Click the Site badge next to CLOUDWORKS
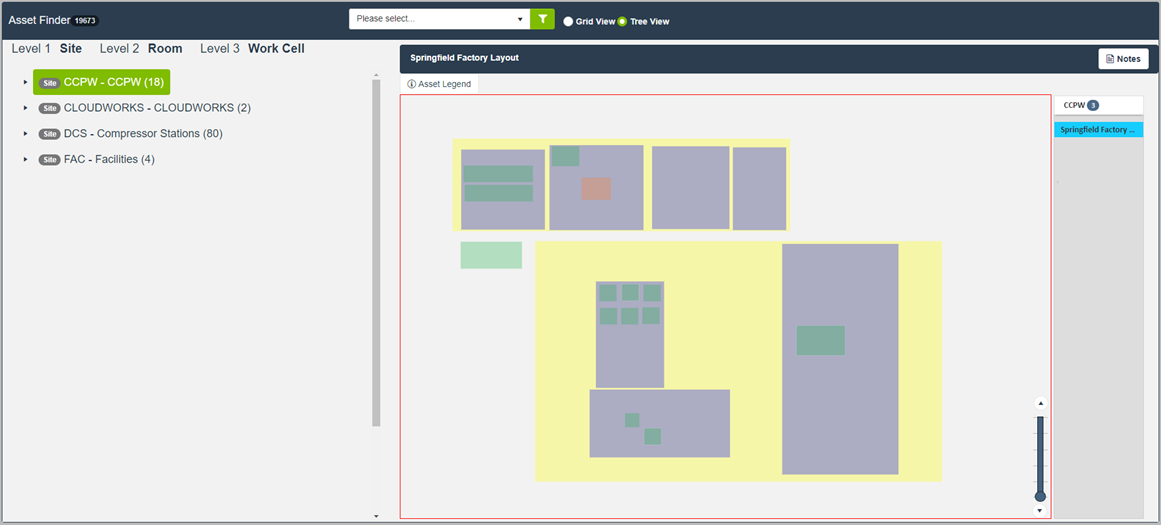This screenshot has height=525, width=1161. [x=49, y=108]
